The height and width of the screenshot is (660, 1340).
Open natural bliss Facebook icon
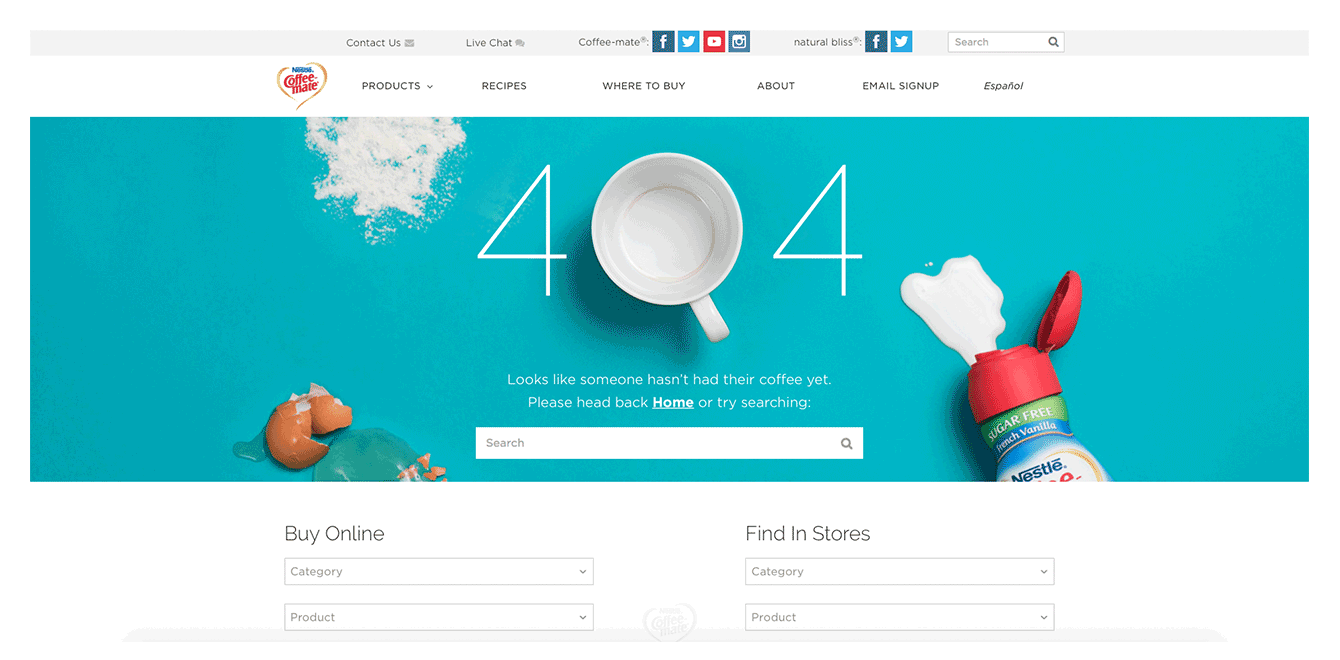click(x=876, y=42)
